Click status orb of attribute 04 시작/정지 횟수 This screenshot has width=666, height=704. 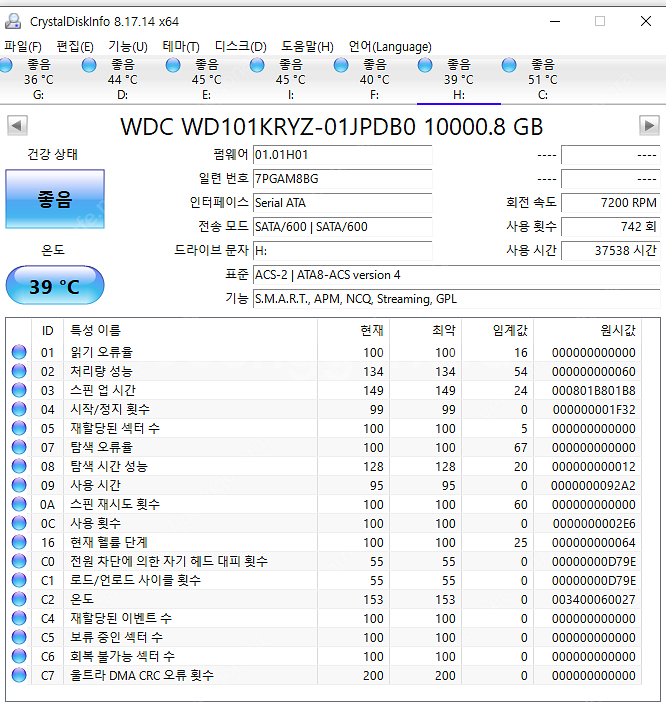pos(19,409)
